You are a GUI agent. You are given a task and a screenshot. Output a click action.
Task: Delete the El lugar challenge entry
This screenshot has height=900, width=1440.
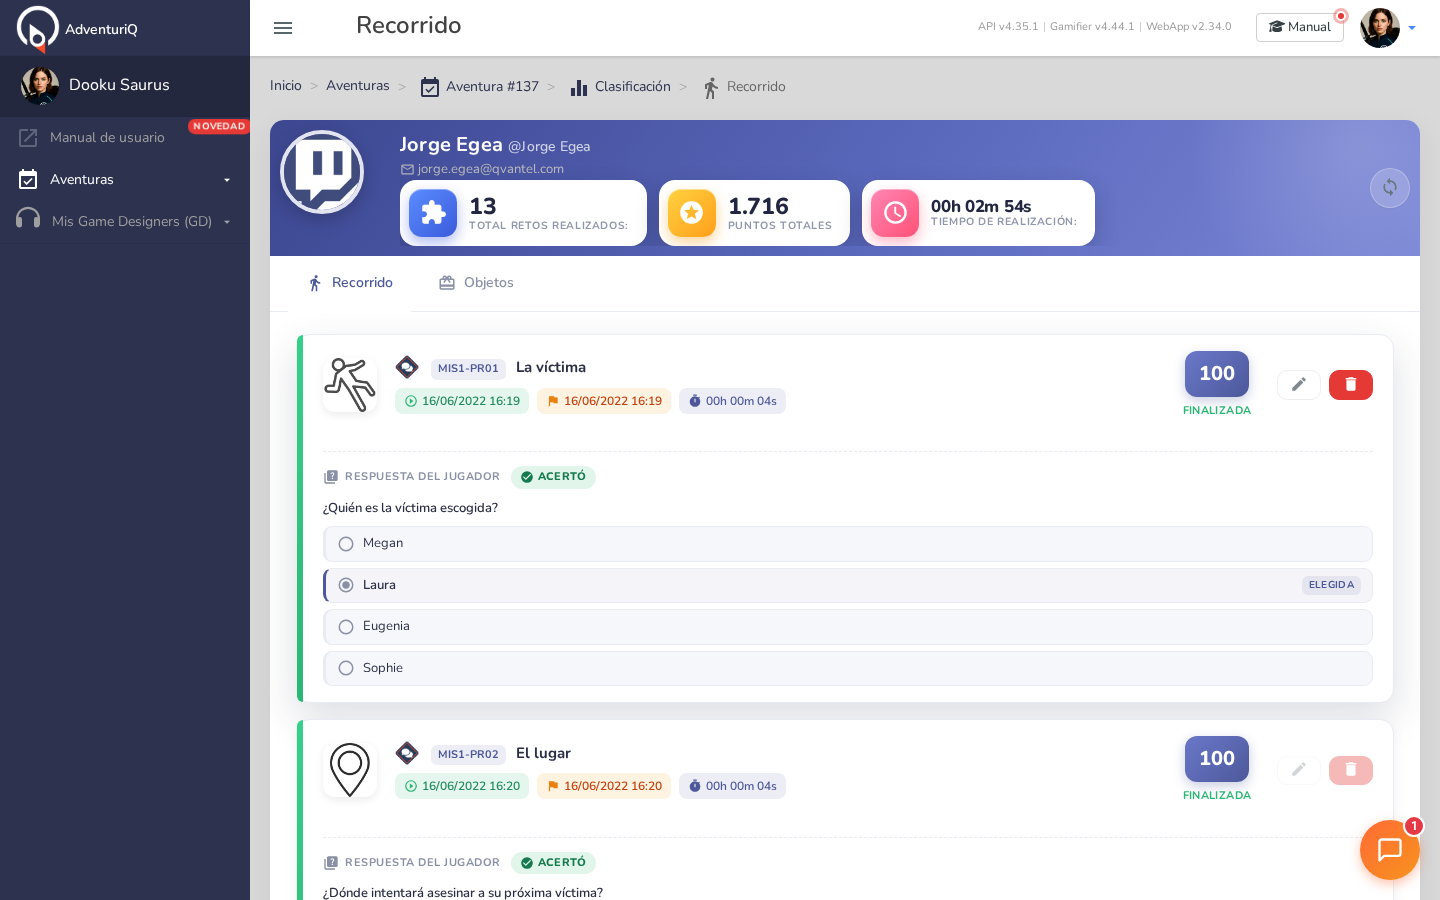pyautogui.click(x=1351, y=770)
